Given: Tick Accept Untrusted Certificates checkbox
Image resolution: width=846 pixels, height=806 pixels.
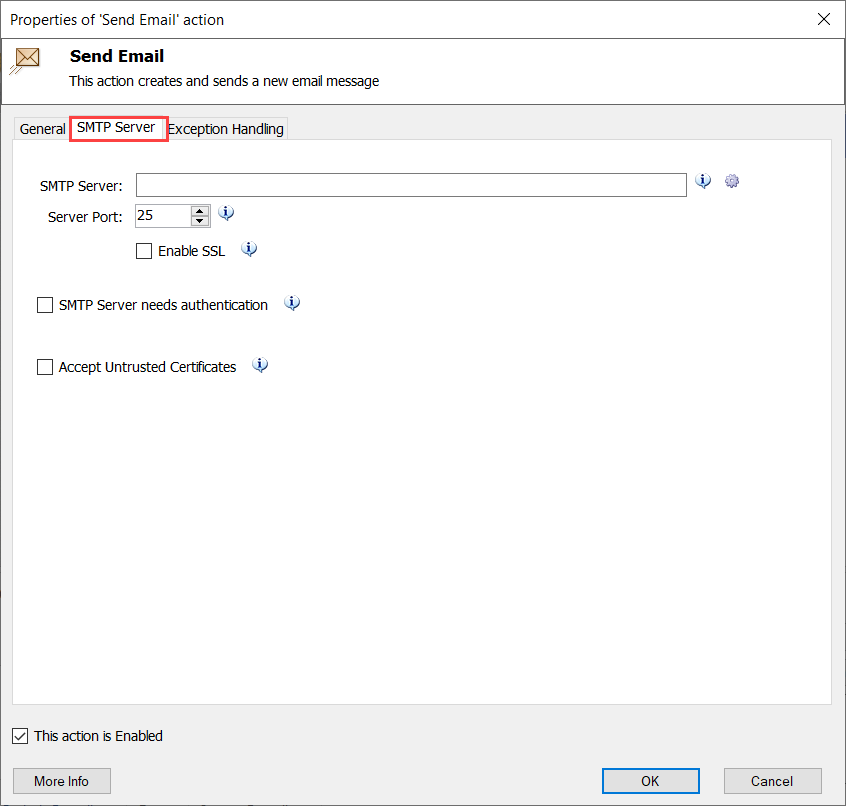Looking at the screenshot, I should (45, 367).
